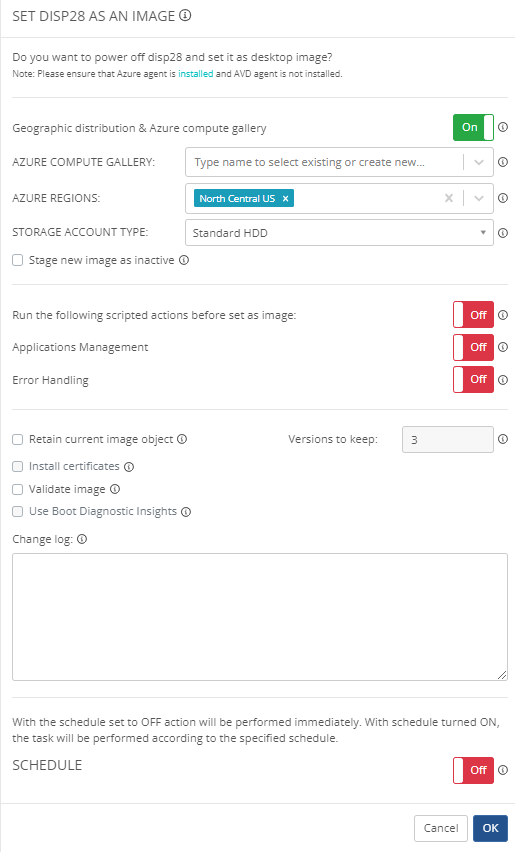The width and height of the screenshot is (515, 852).
Task: Click inside the Change log text area
Action: (x=260, y=617)
